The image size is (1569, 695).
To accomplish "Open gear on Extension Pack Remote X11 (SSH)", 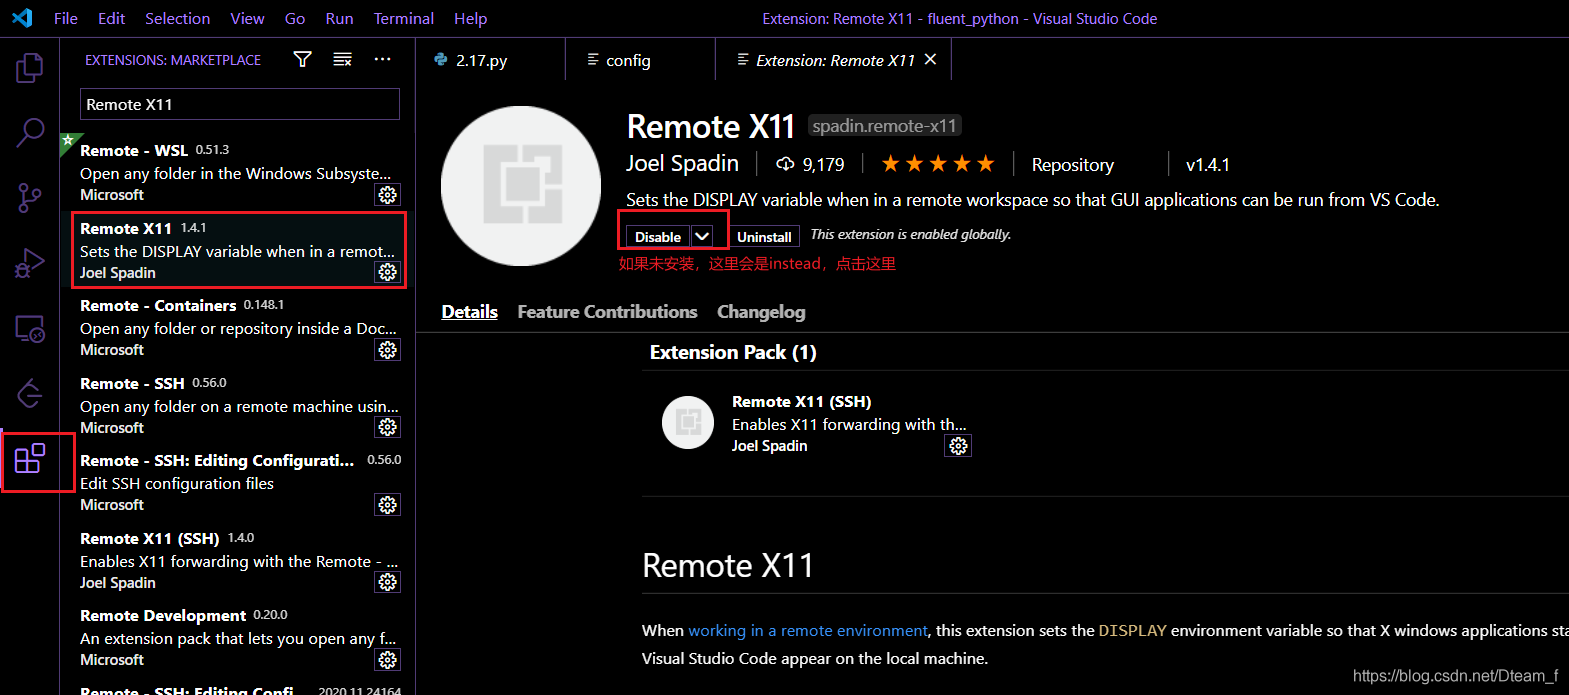I will tap(958, 446).
